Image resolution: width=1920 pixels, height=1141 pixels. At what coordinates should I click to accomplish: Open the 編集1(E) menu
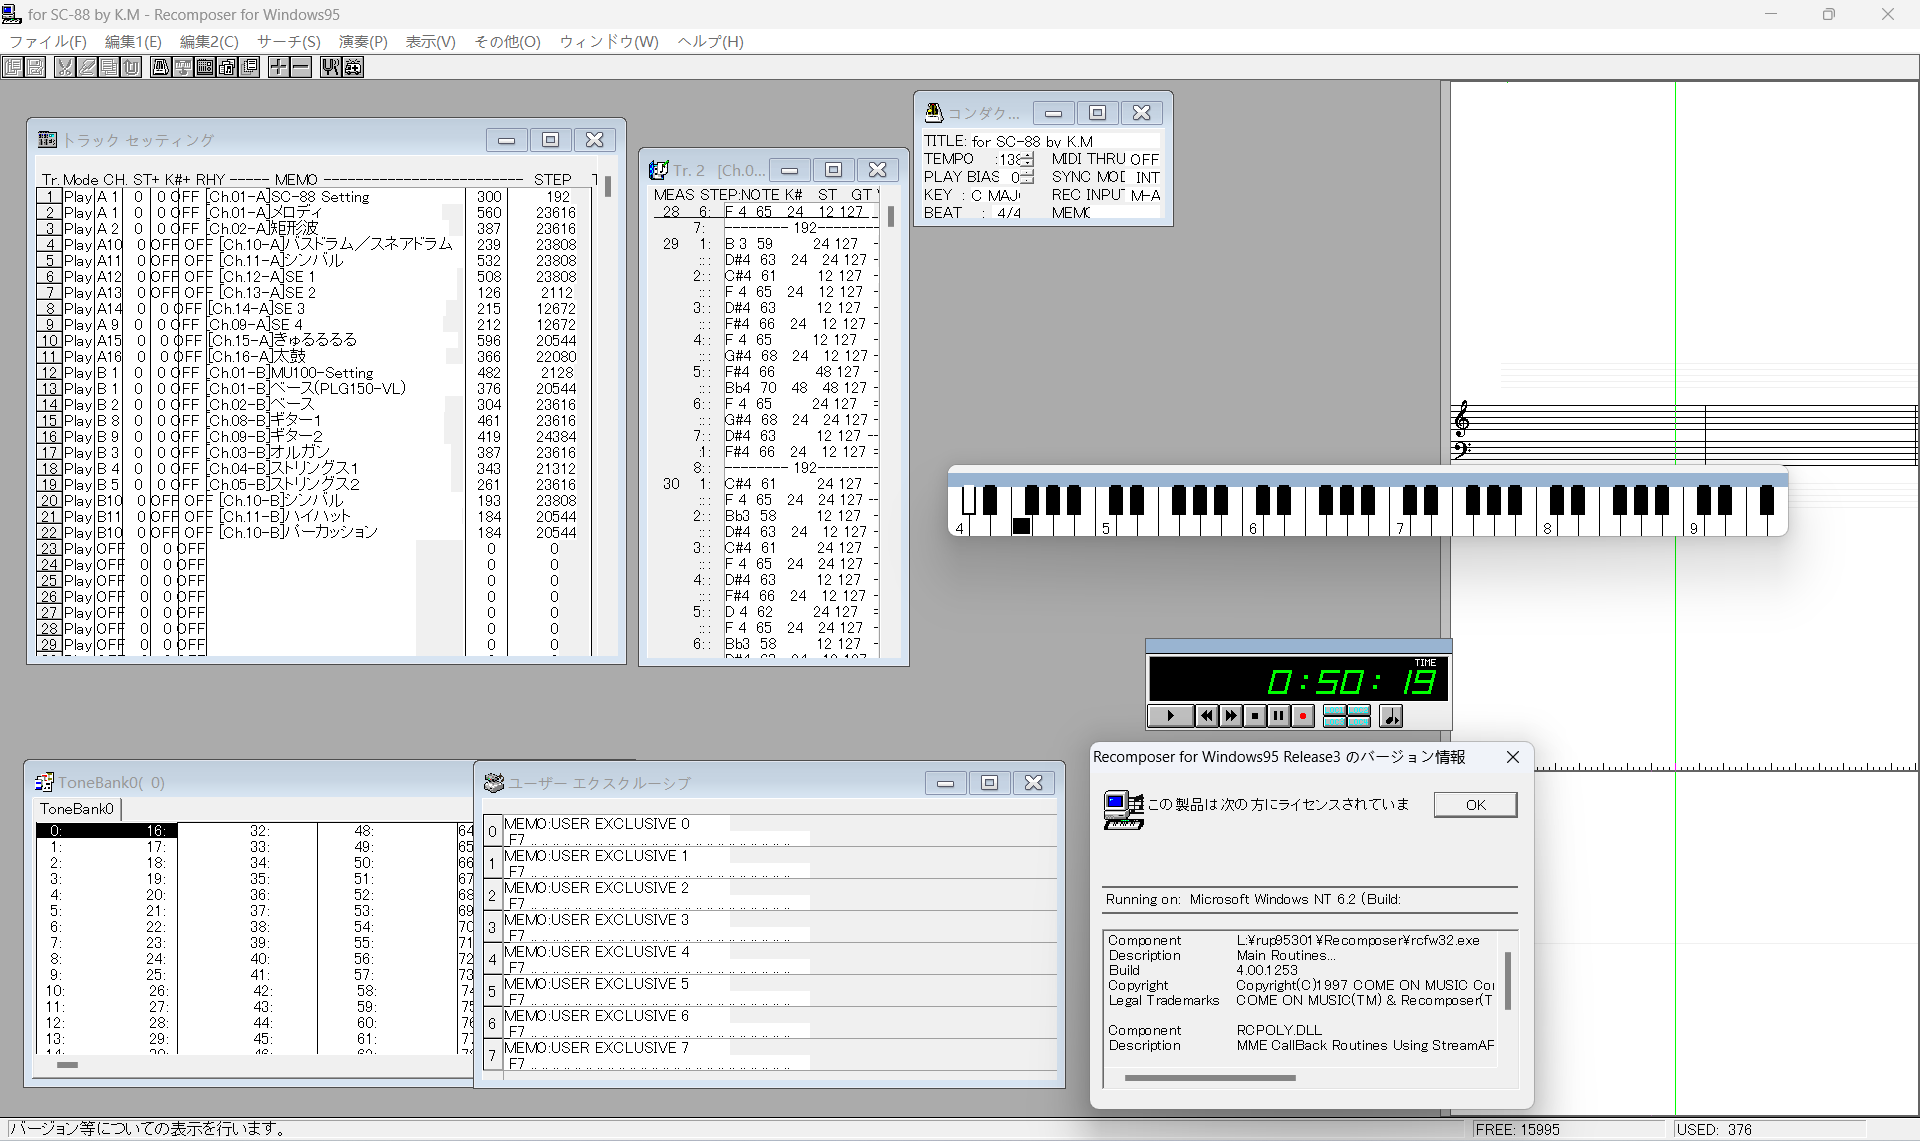tap(133, 41)
